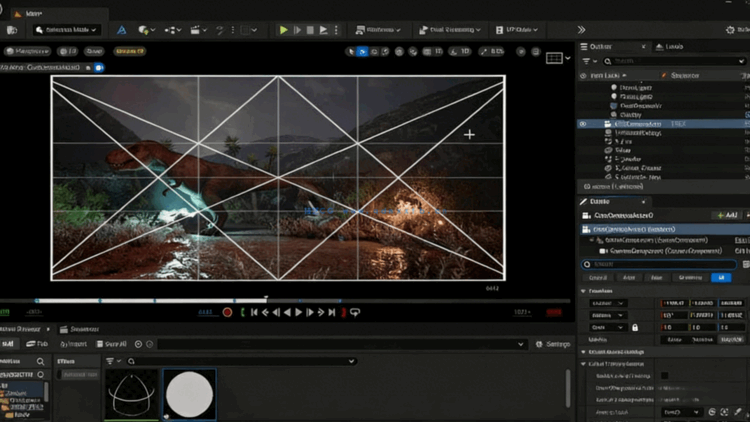
Task: Open the expand toolbar double-chevron
Action: (x=581, y=30)
